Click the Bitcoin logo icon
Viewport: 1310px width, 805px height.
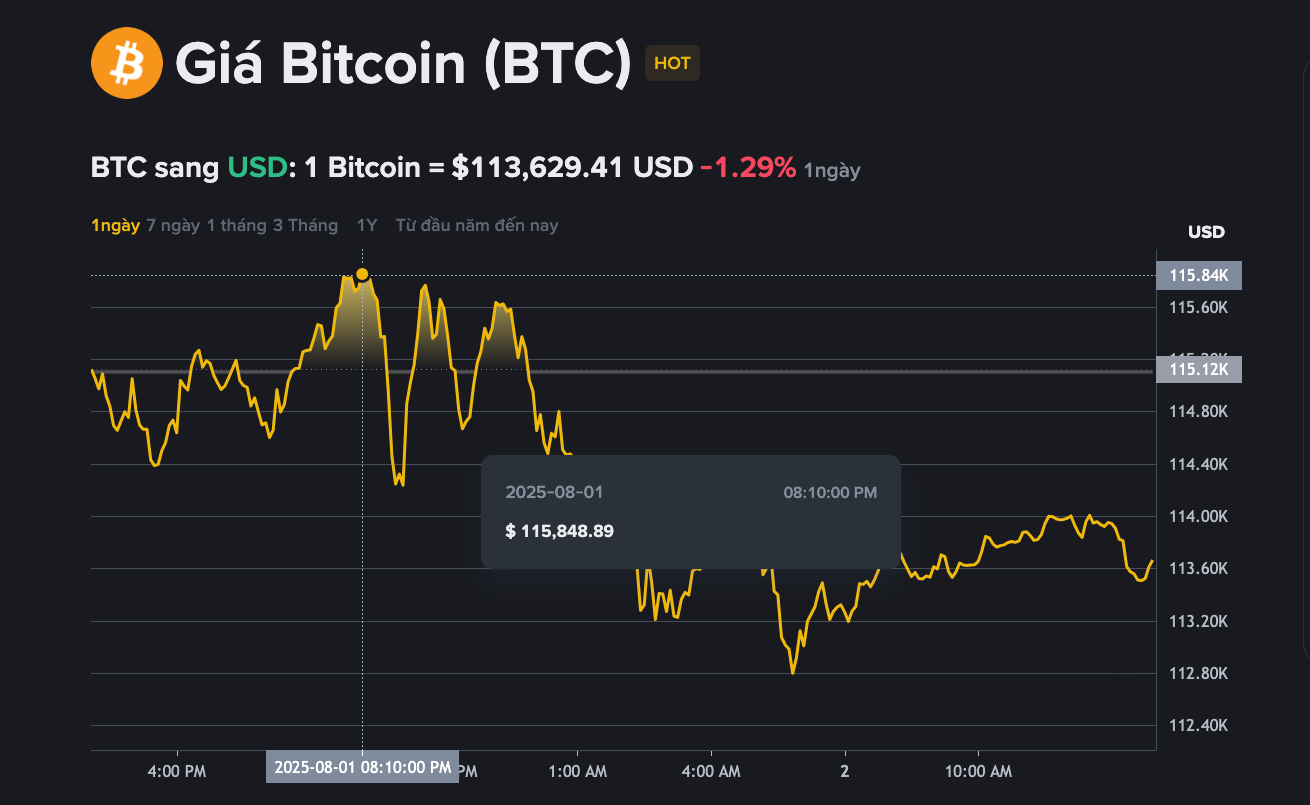[125, 62]
